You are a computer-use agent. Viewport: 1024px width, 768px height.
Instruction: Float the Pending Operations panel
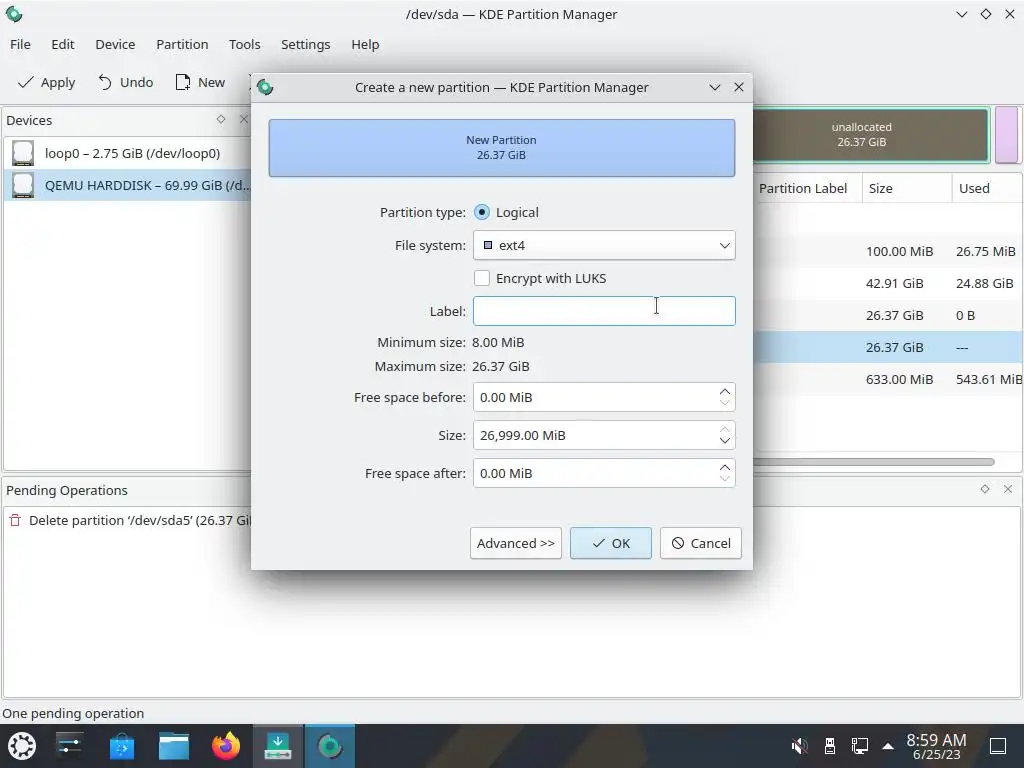point(985,489)
